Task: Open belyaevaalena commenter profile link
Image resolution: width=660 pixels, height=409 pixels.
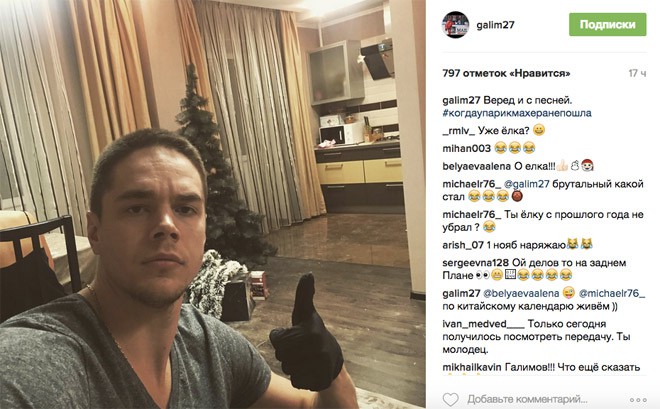Action: tap(476, 166)
